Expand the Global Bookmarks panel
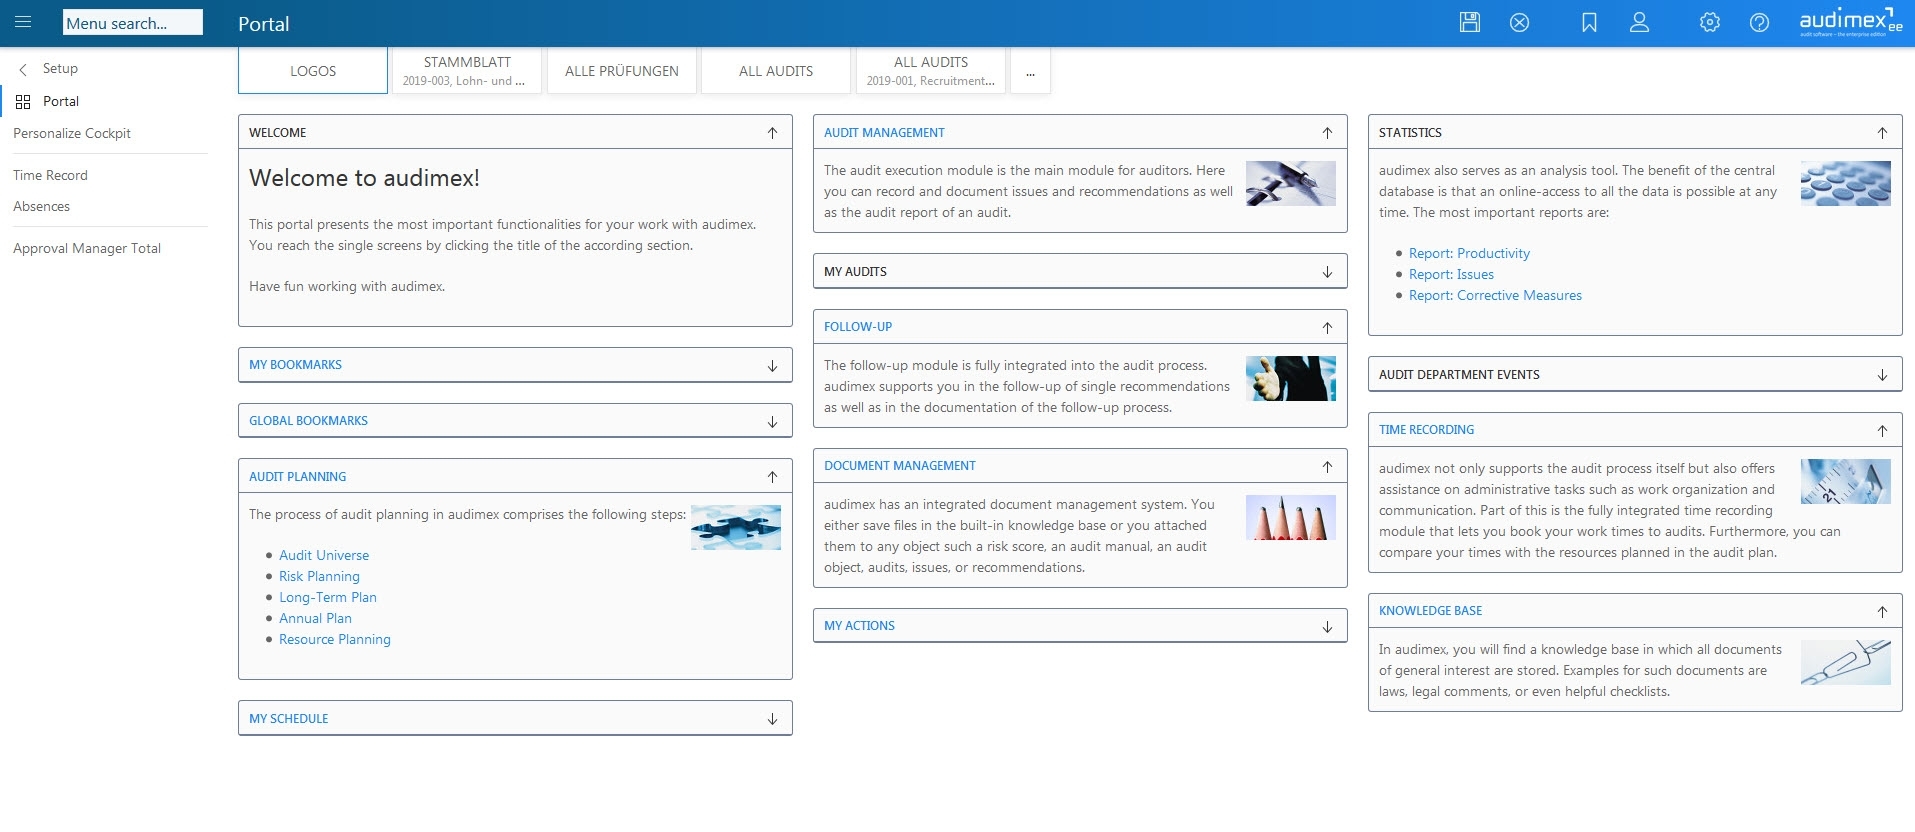This screenshot has width=1915, height=832. [x=772, y=421]
